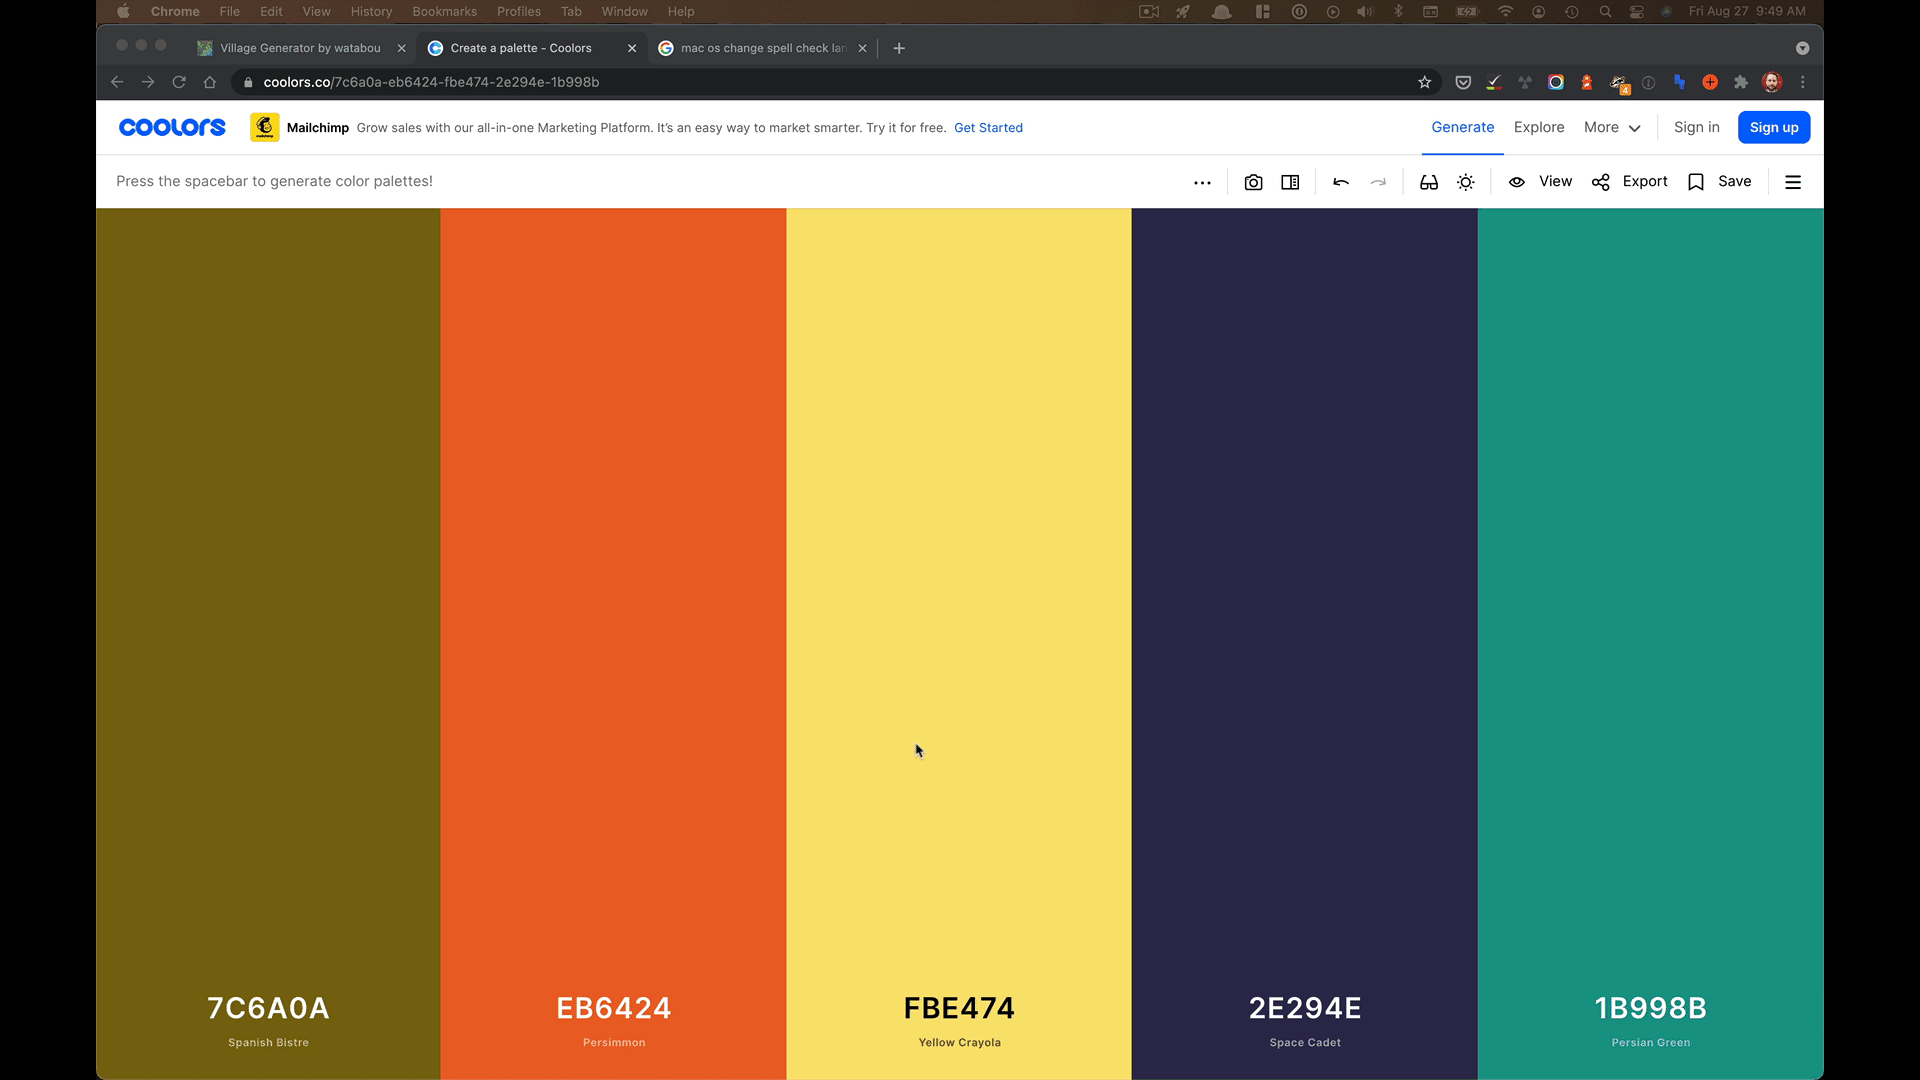Expand the More dropdown menu
Screen dimensions: 1920x1080
pos(1612,127)
